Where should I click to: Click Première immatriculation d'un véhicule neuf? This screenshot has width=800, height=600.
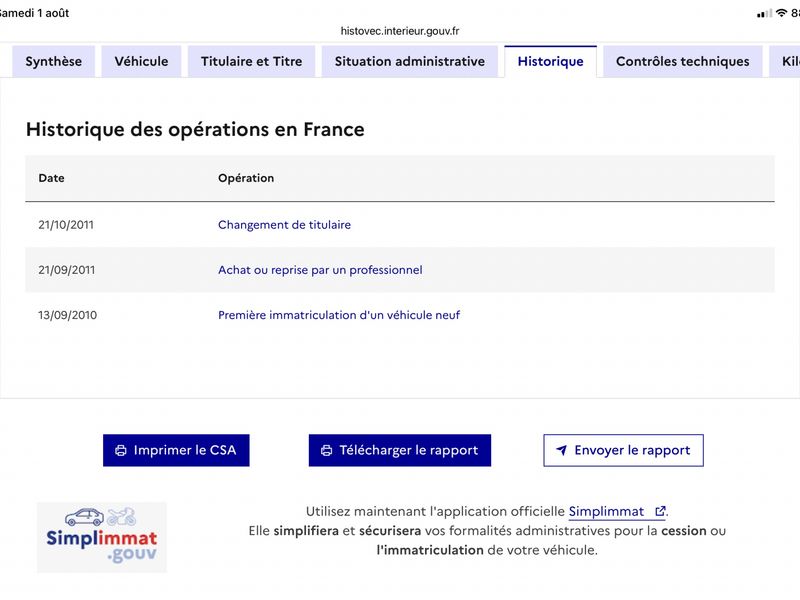(339, 315)
